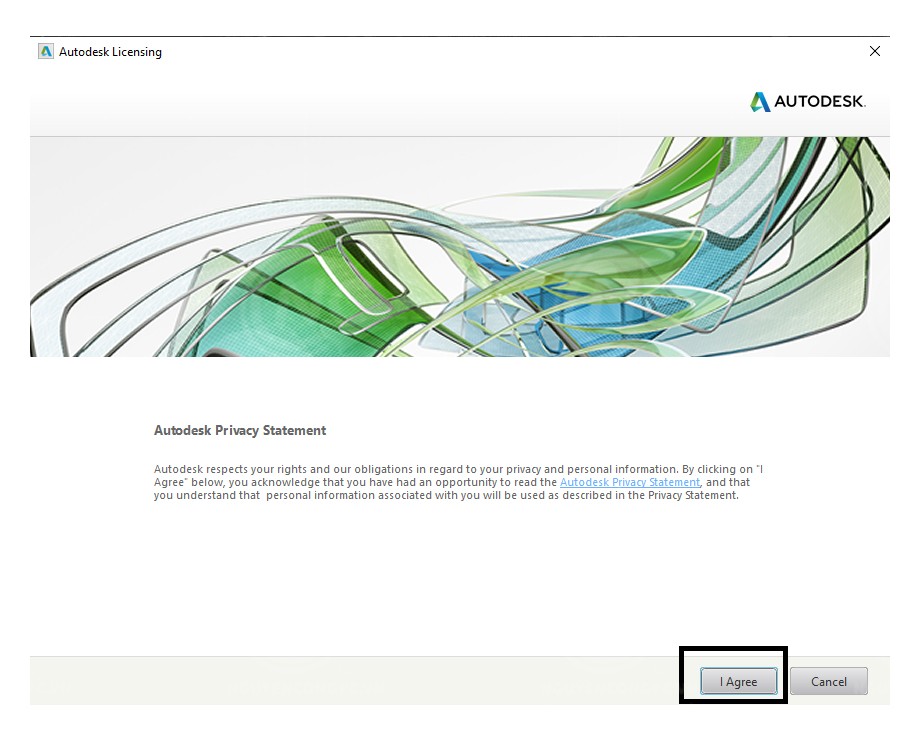Click the Autodesk Licensing title bar icon

(45, 52)
